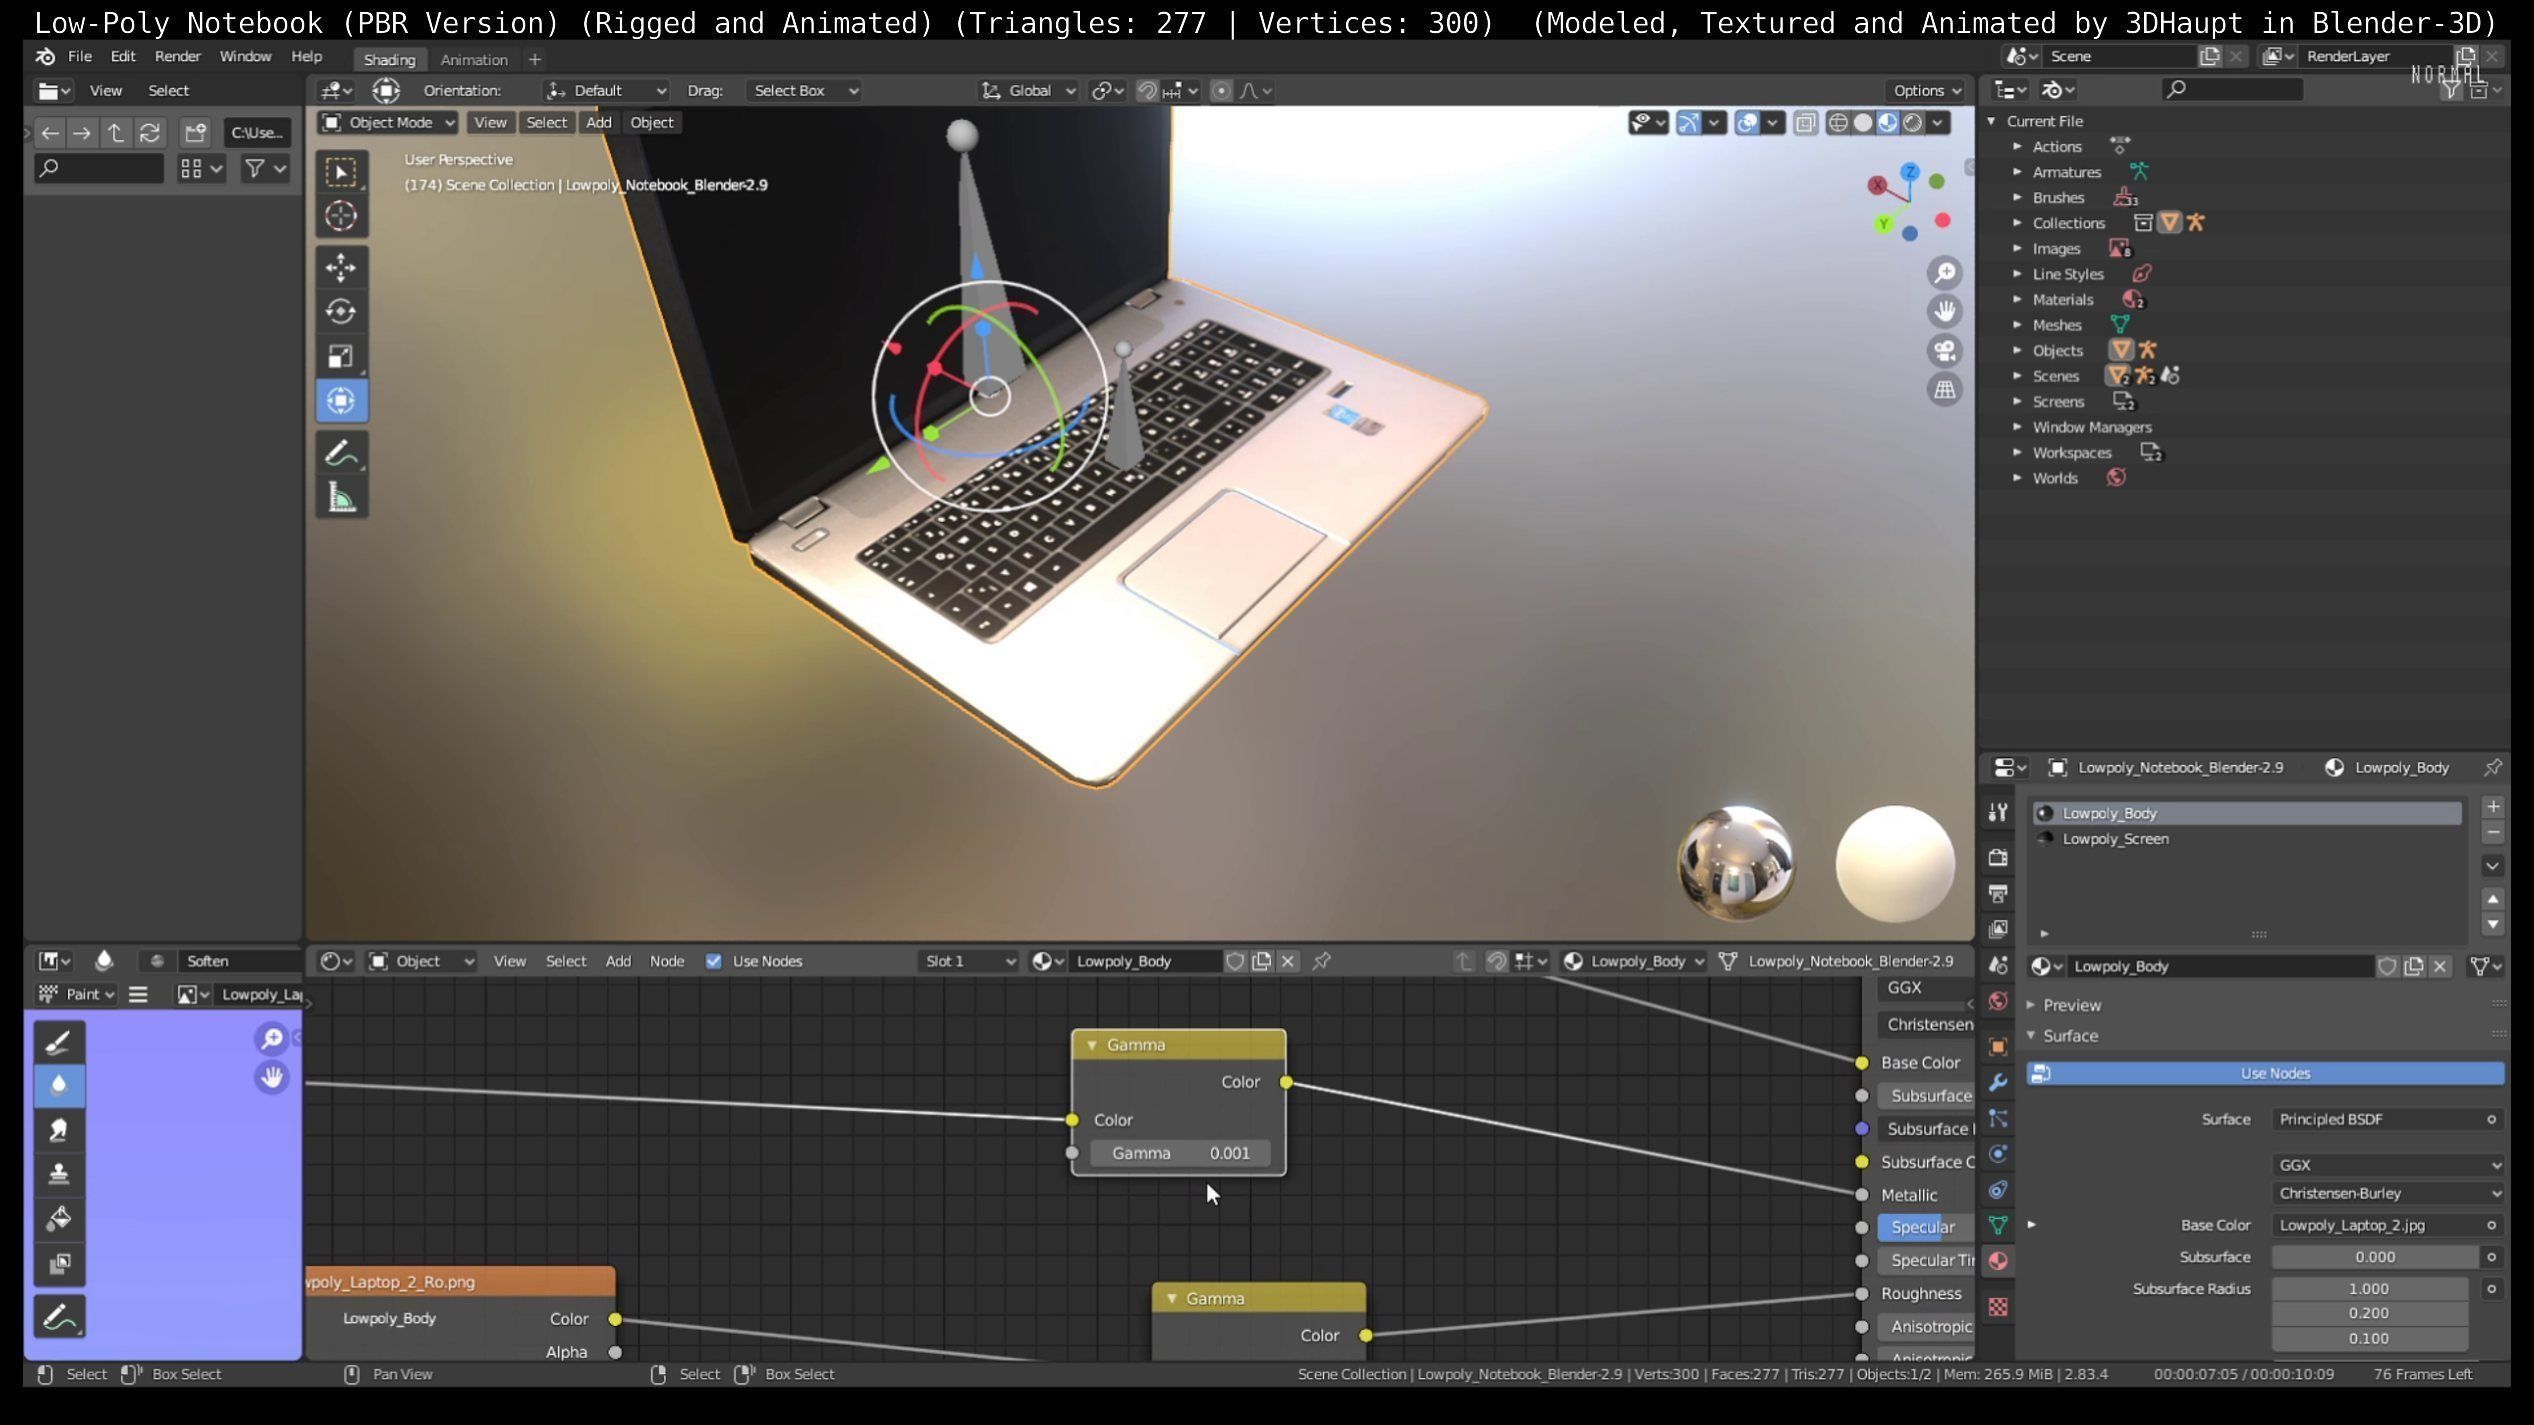Select the Rotate tool in viewport toolbar
The width and height of the screenshot is (2534, 1425).
click(x=341, y=312)
